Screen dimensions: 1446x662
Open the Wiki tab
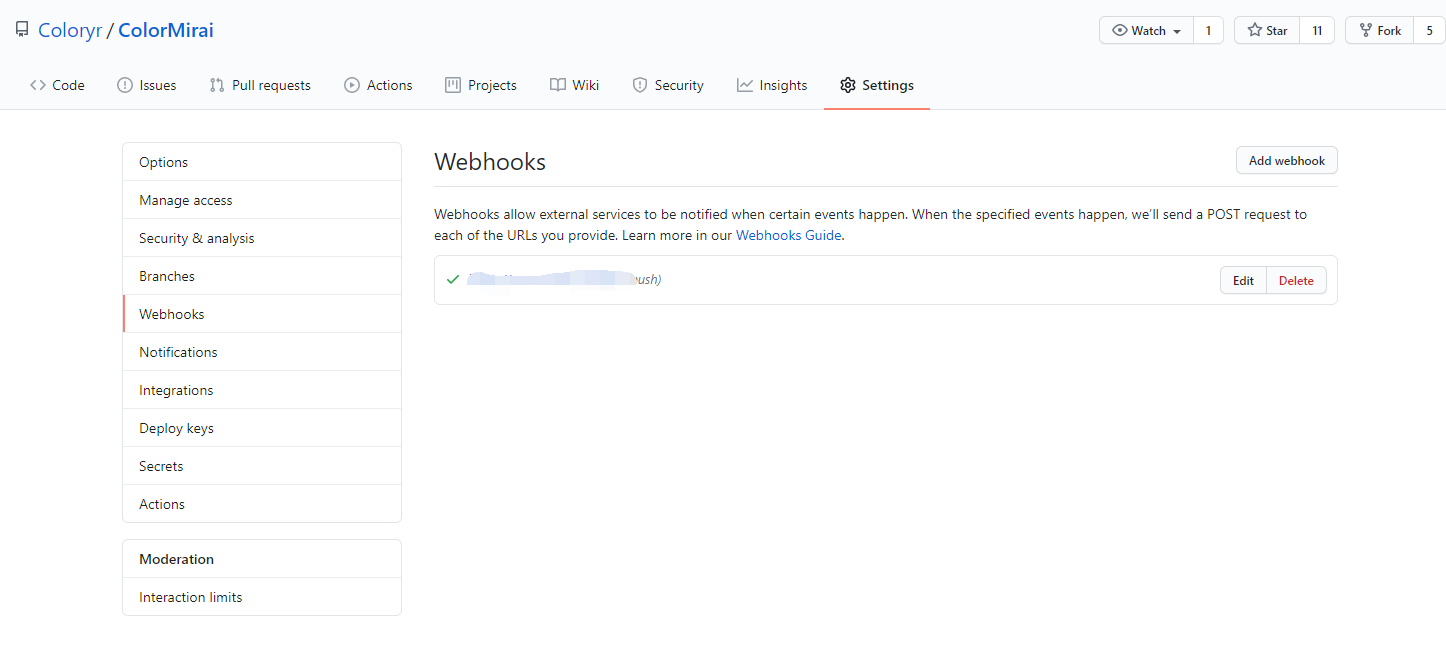click(575, 85)
